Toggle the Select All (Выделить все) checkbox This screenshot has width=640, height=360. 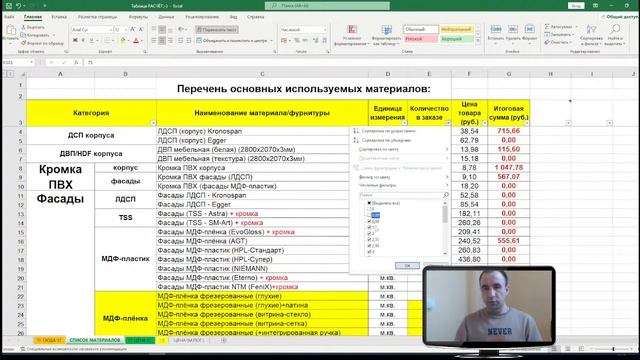point(369,203)
